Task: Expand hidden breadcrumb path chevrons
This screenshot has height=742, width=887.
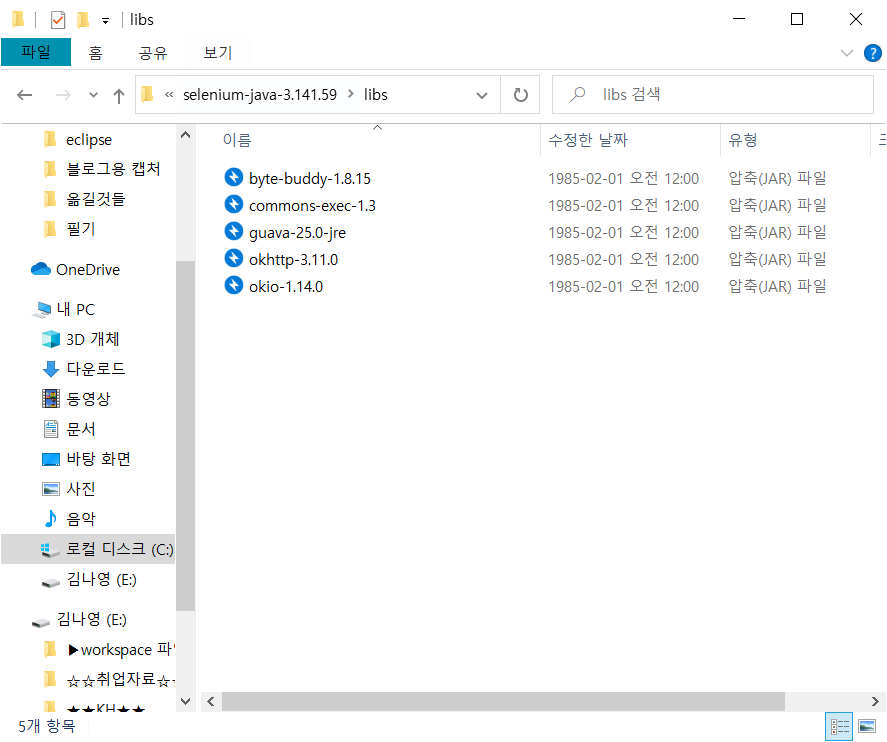Action: (169, 94)
